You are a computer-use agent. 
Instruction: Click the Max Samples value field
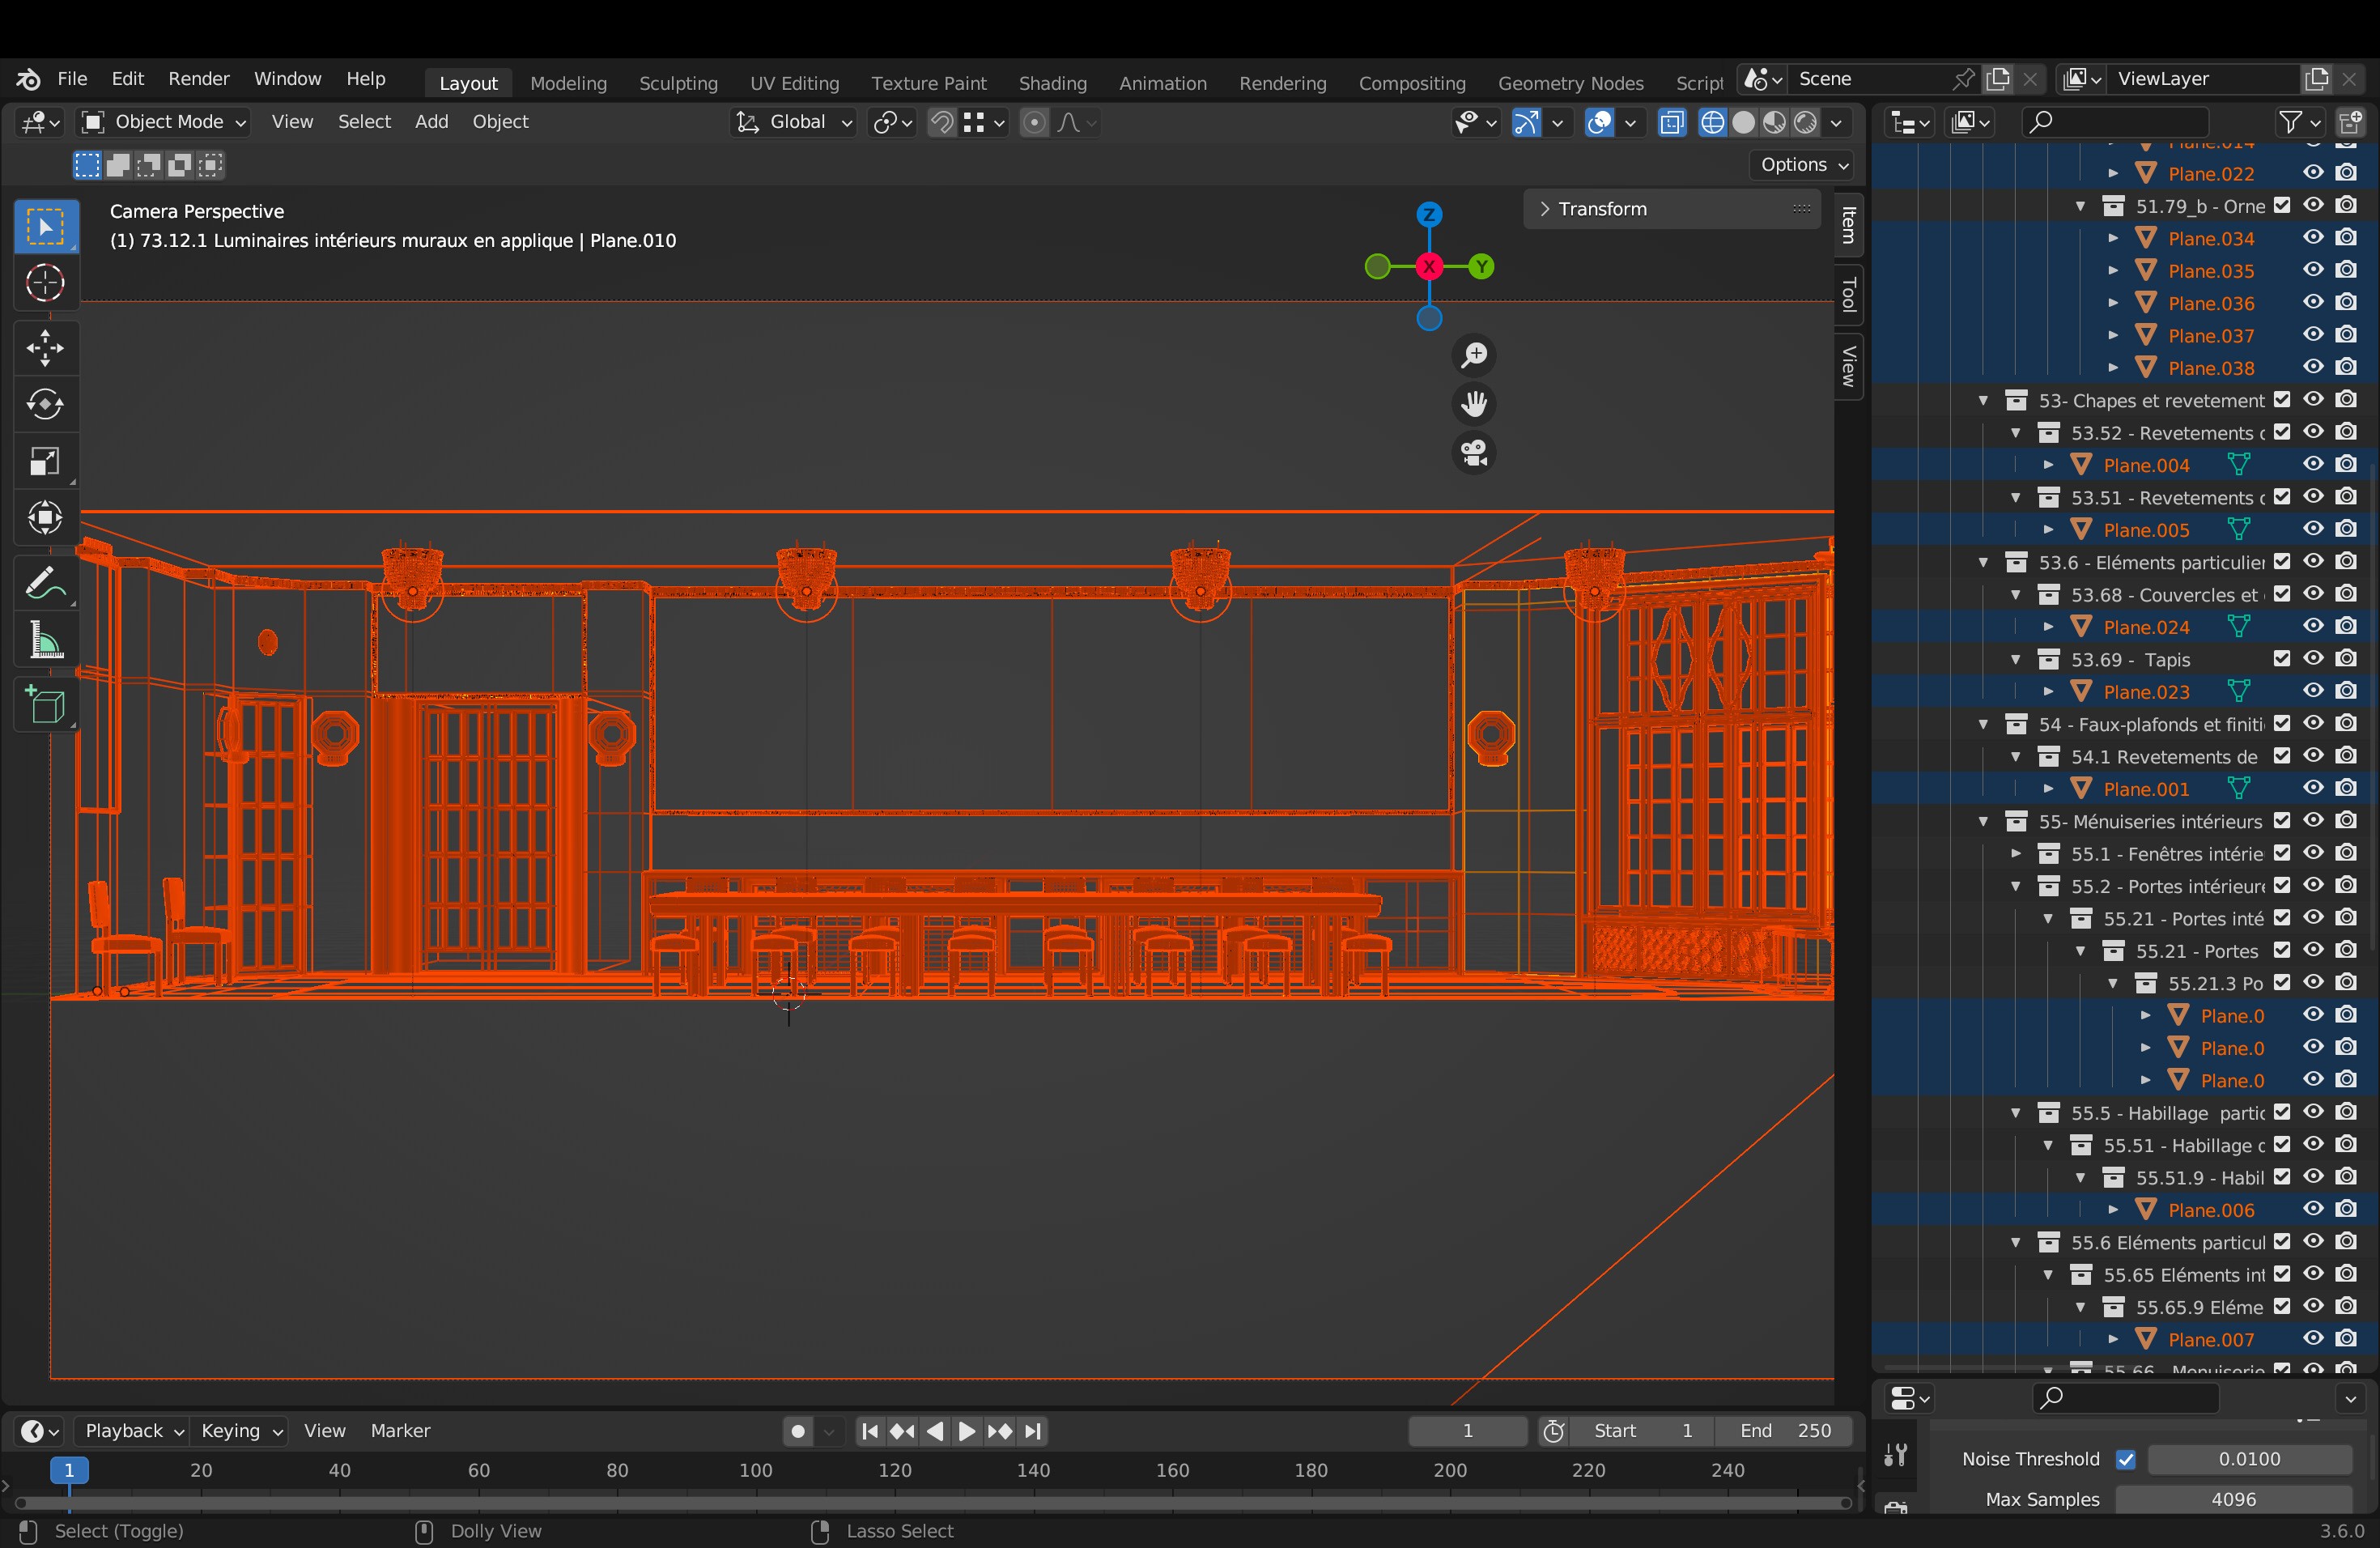[2232, 1499]
